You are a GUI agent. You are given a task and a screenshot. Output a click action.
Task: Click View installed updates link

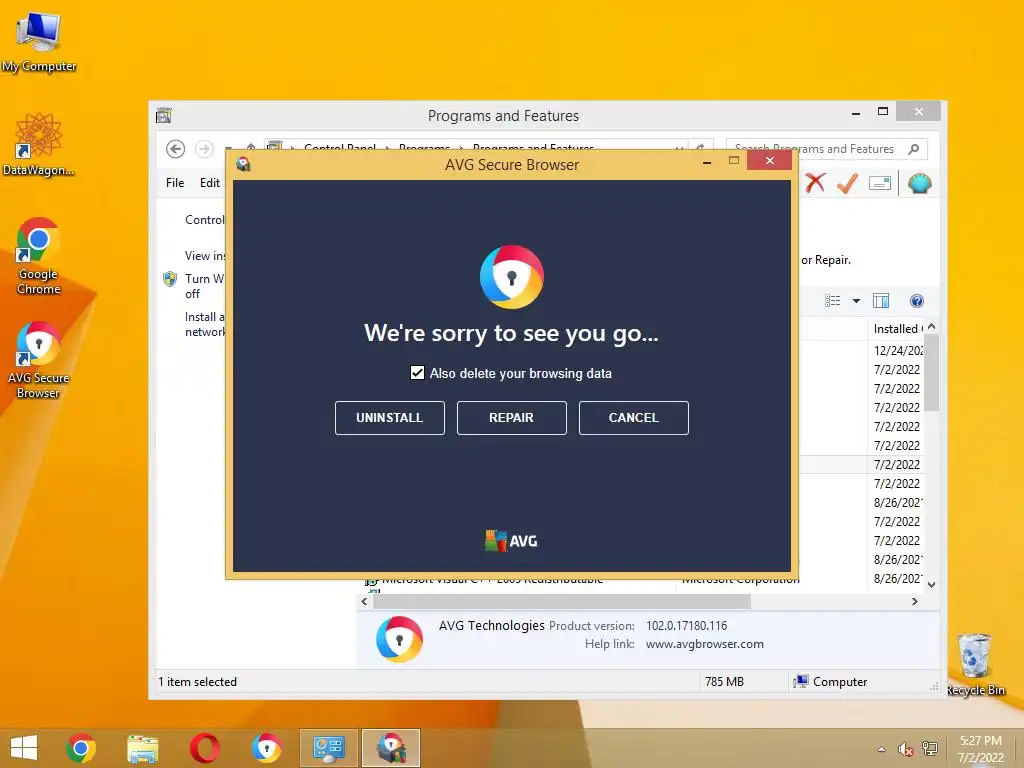204,255
